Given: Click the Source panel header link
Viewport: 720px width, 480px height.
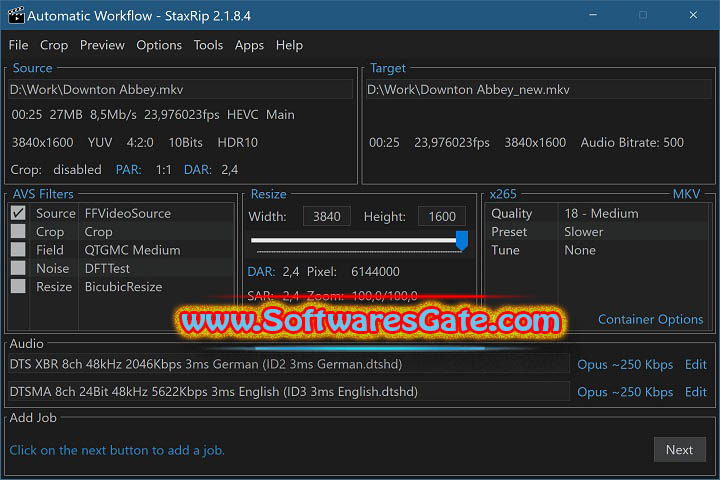Looking at the screenshot, I should (x=32, y=68).
